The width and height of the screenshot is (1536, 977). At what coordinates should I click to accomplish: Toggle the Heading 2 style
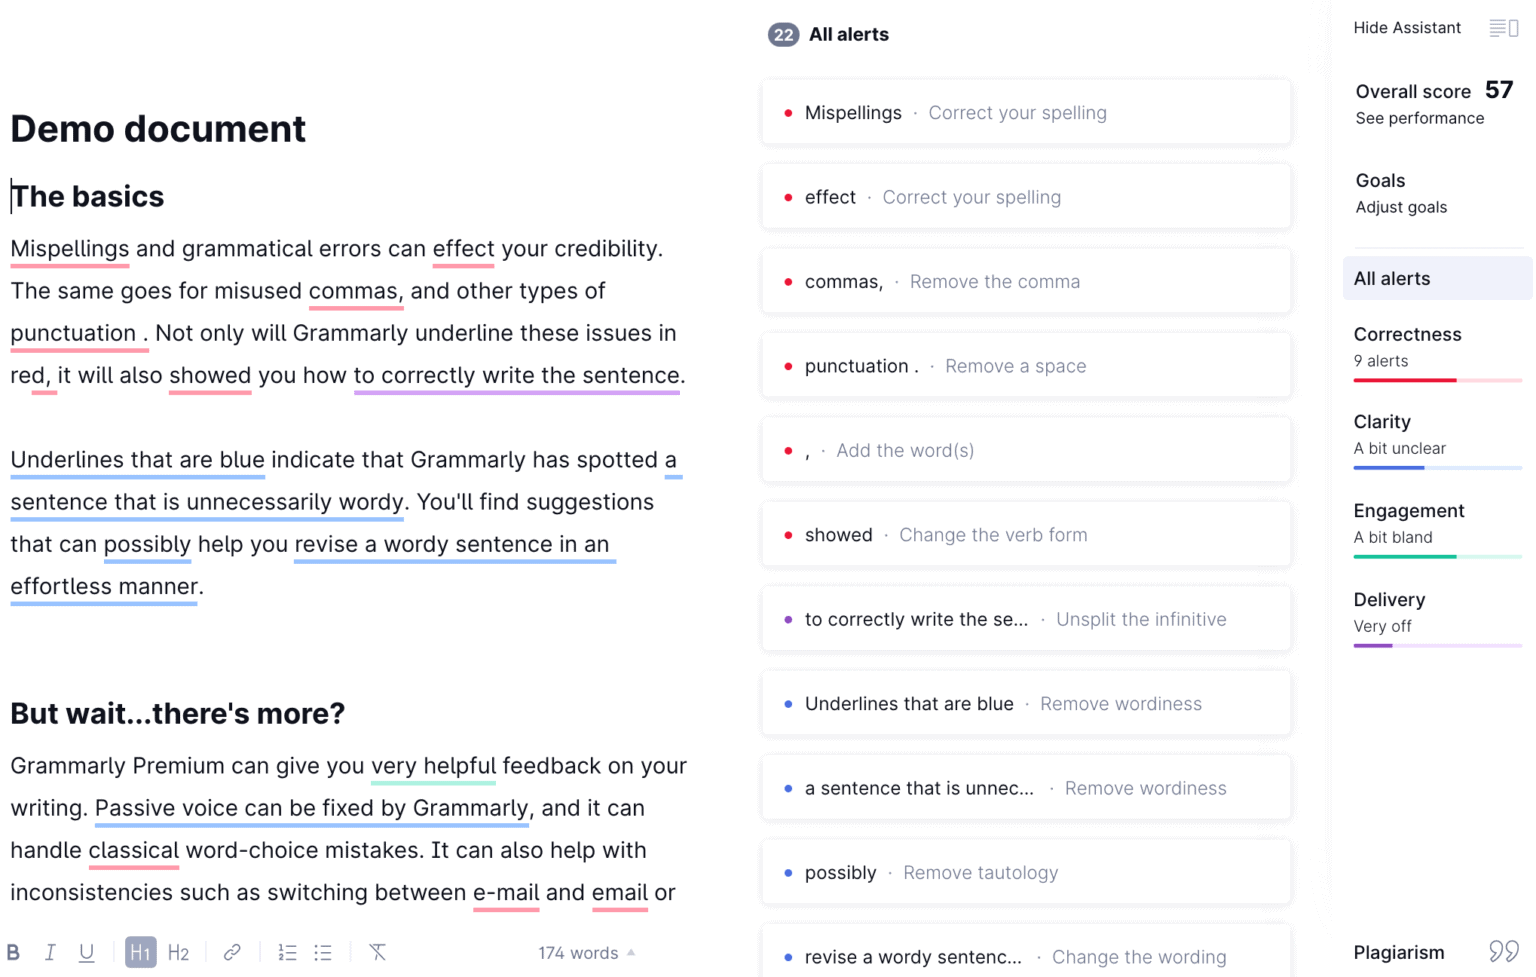(178, 952)
